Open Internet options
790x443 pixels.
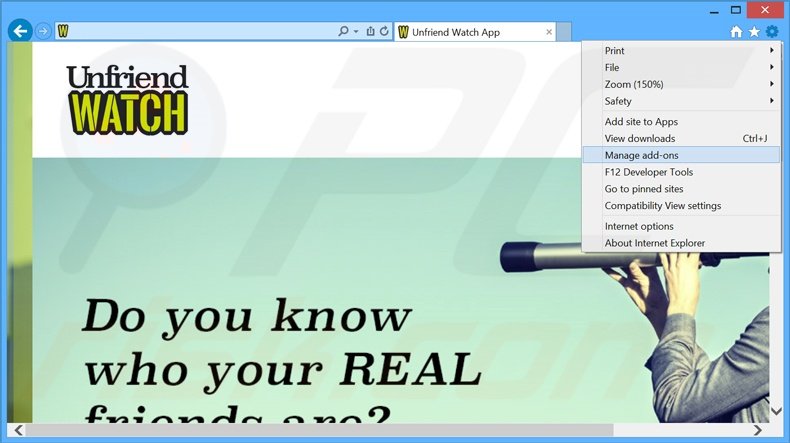681,226
